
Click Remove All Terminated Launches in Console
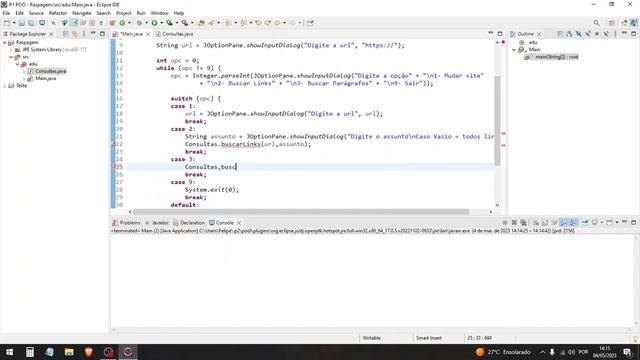tap(524, 222)
